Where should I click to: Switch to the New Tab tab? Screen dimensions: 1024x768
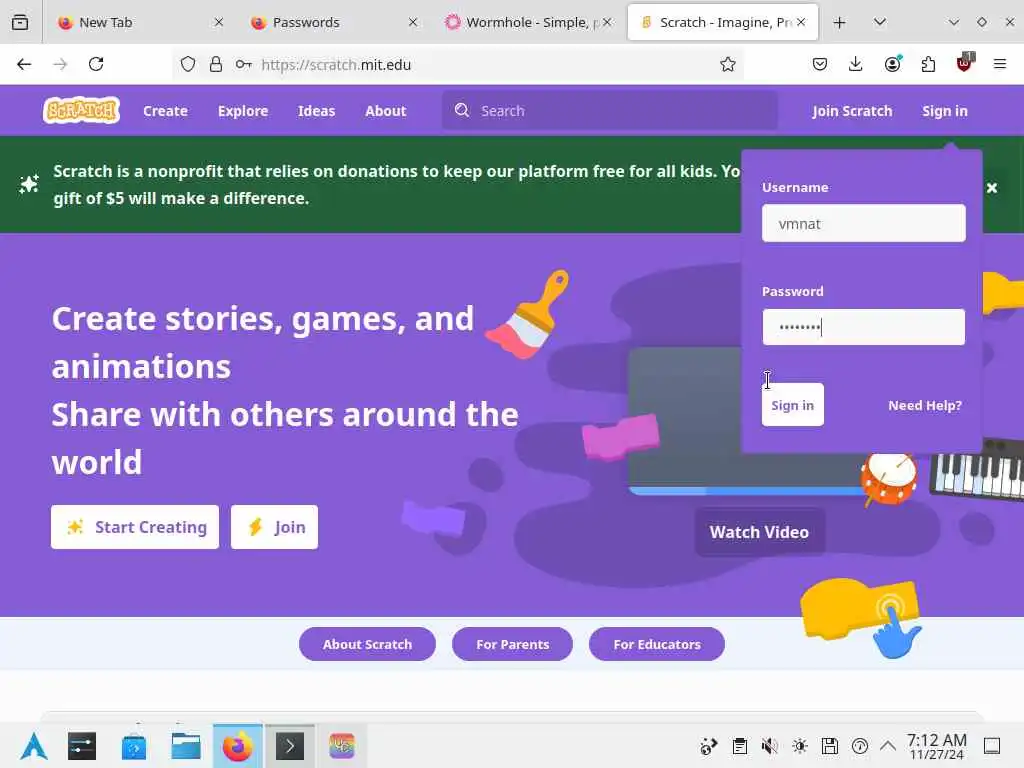(140, 22)
